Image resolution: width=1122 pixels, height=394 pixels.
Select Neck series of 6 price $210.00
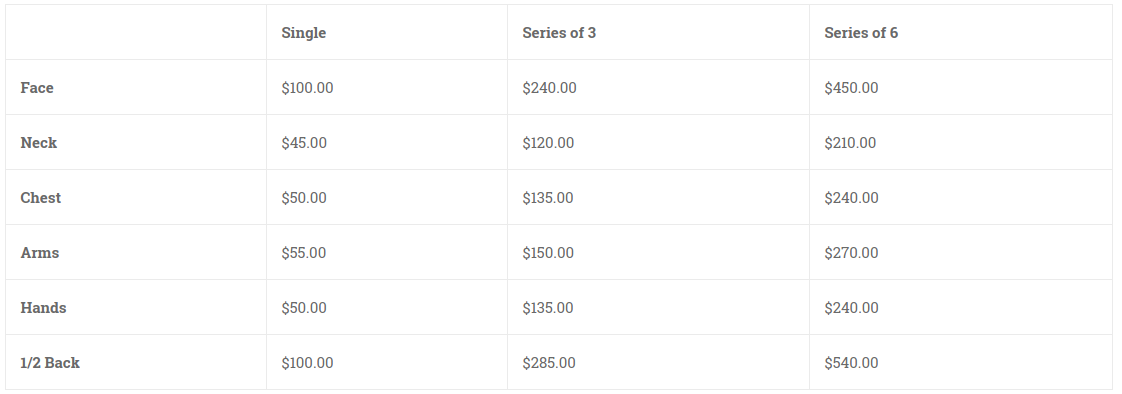pos(850,143)
